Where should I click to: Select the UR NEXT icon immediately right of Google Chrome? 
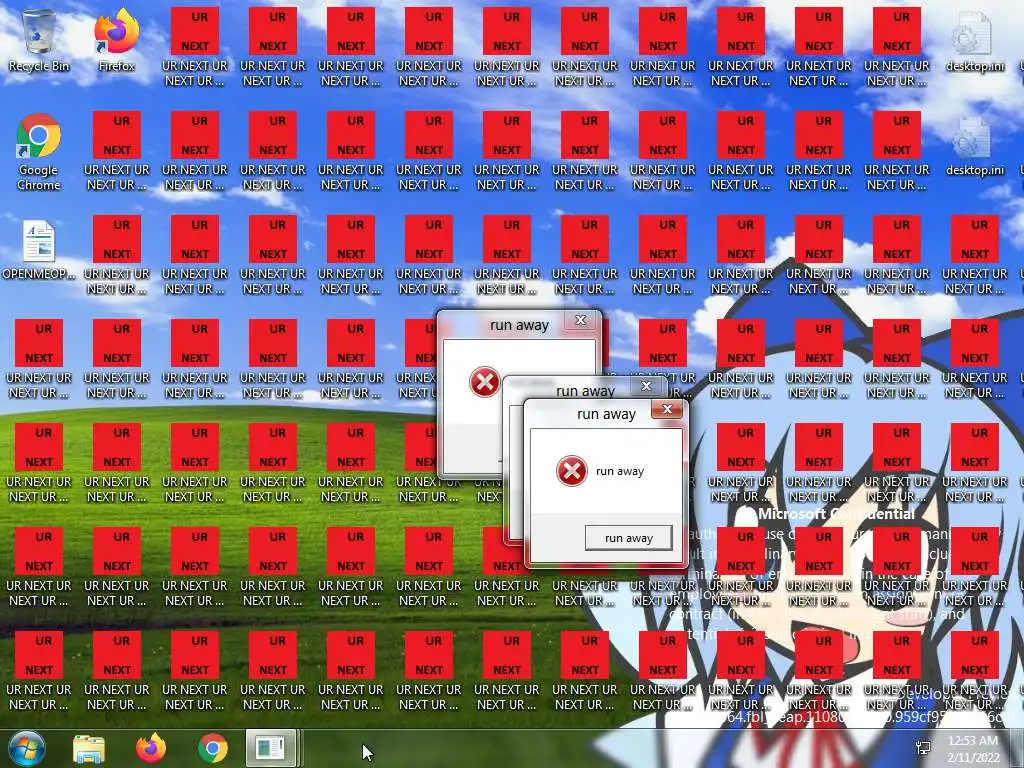click(x=117, y=151)
